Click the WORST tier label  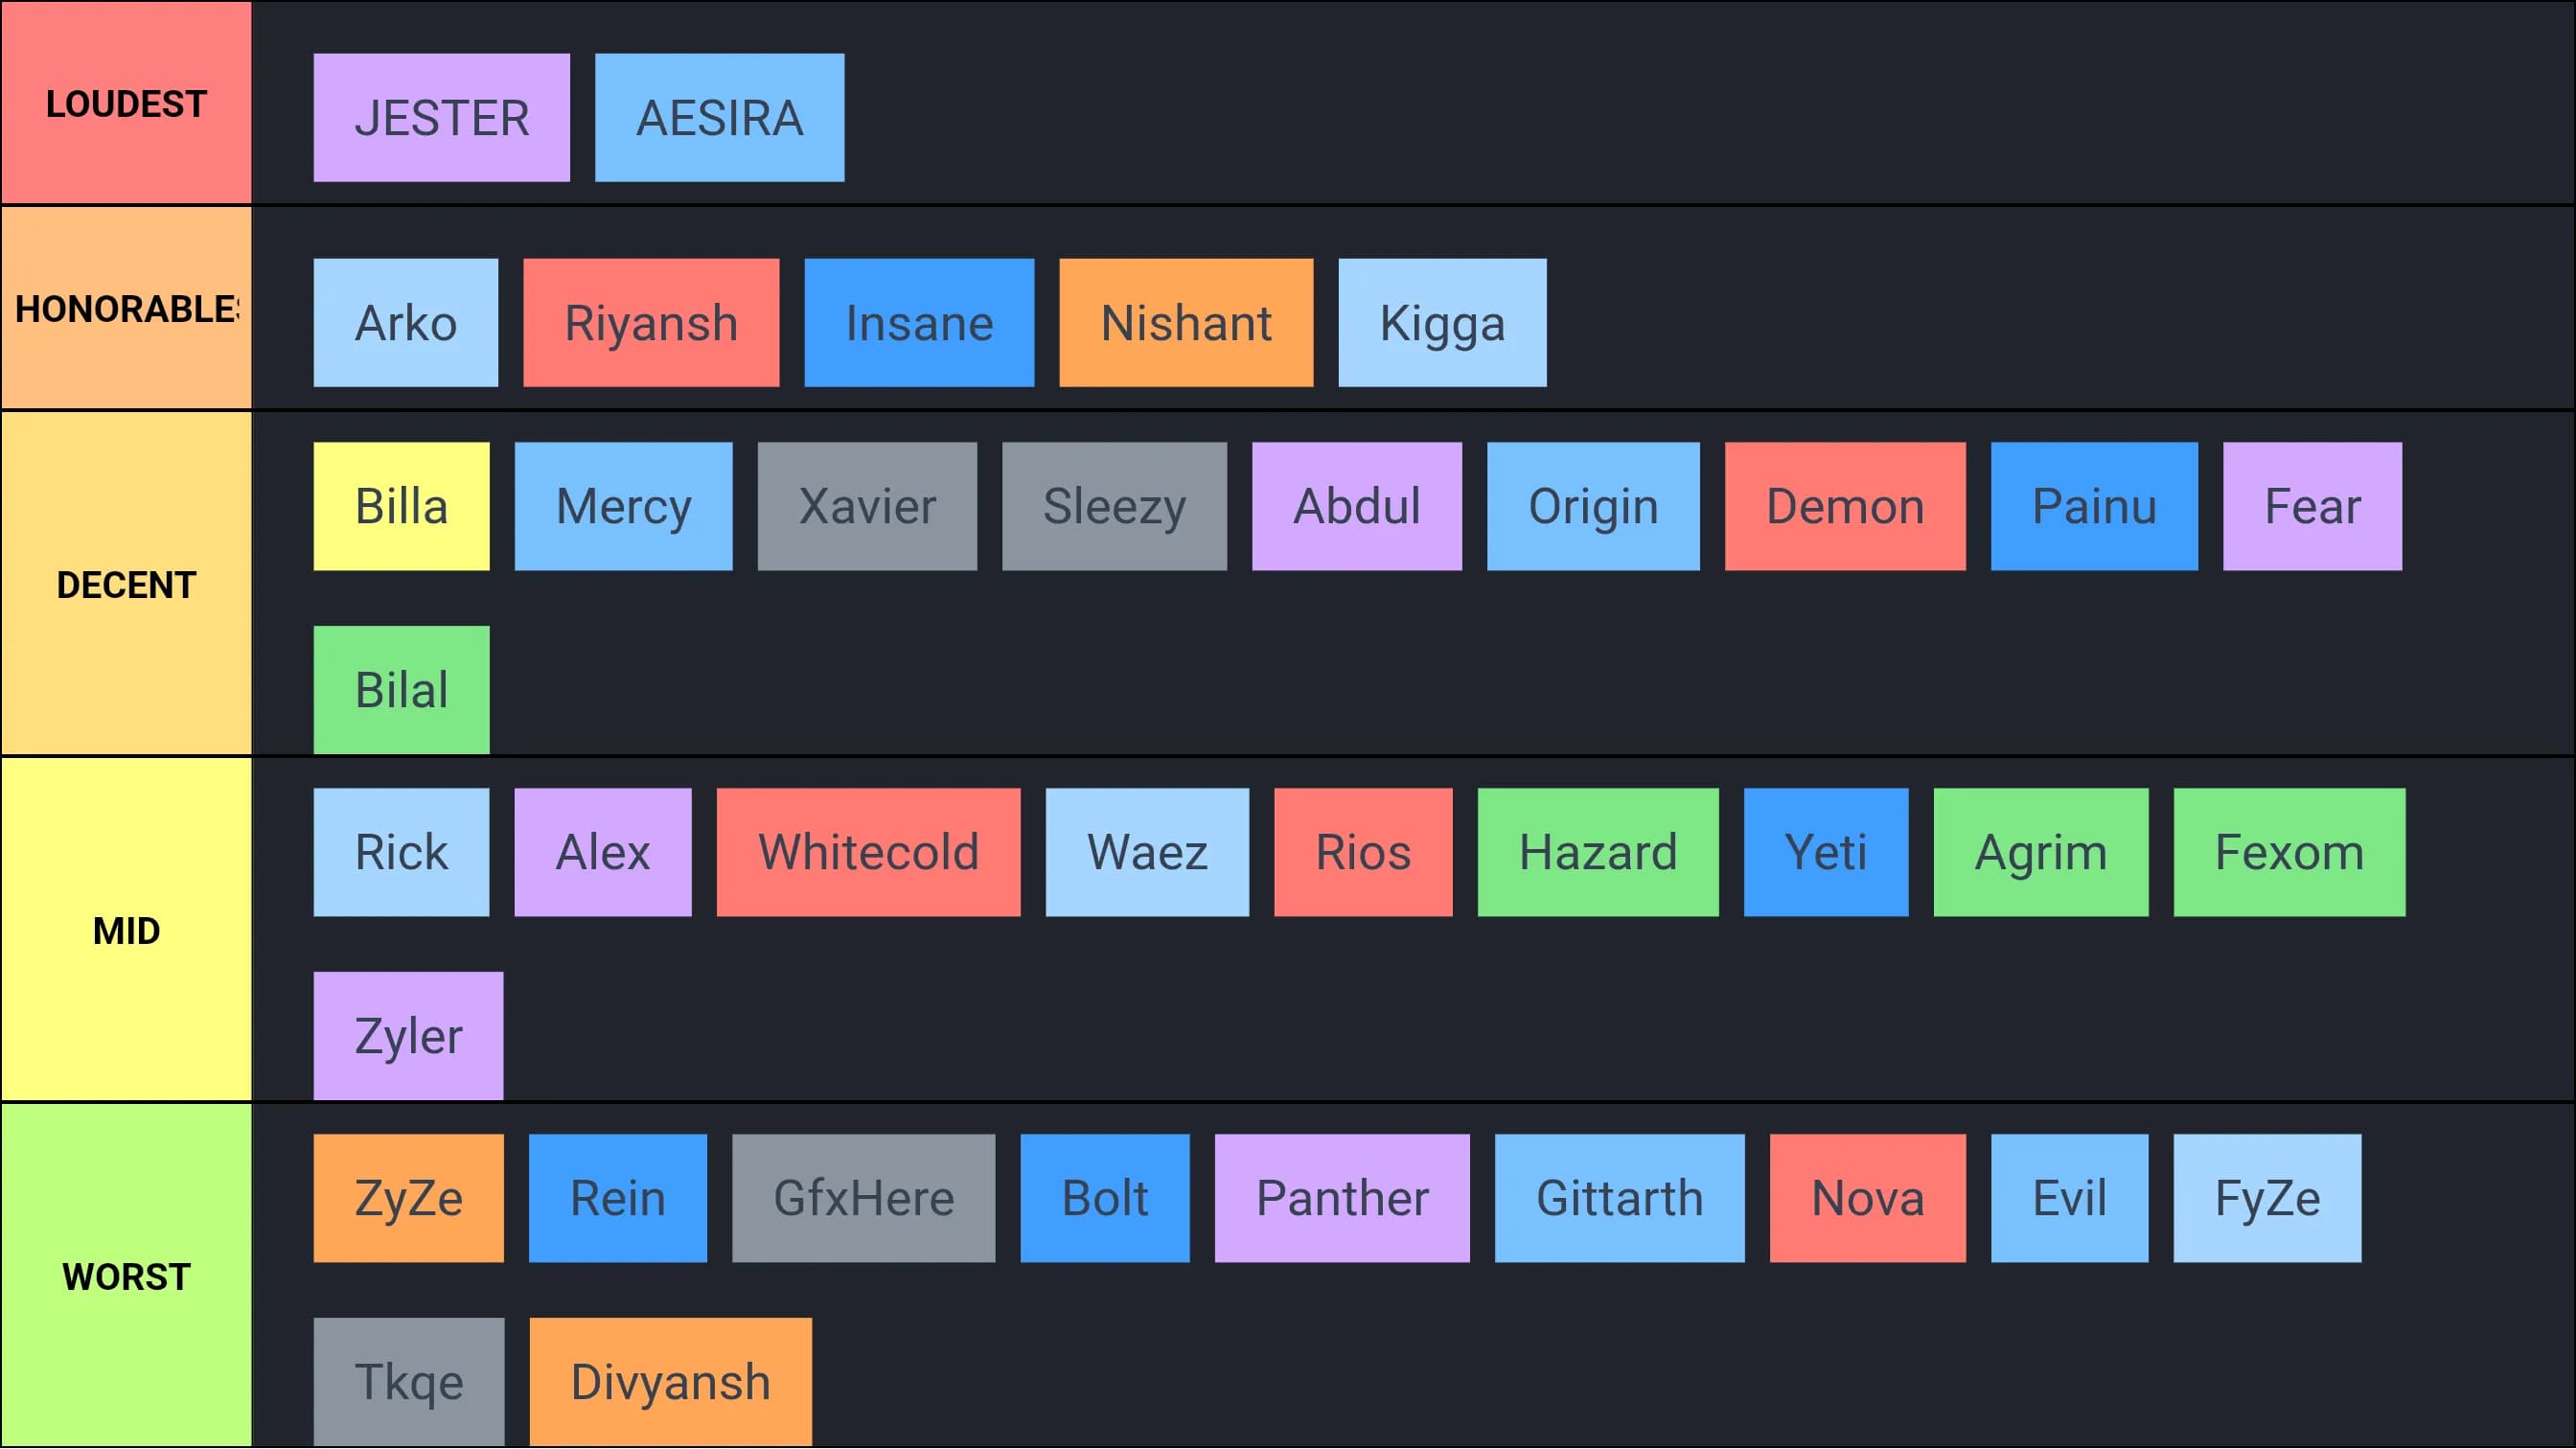pos(126,1277)
